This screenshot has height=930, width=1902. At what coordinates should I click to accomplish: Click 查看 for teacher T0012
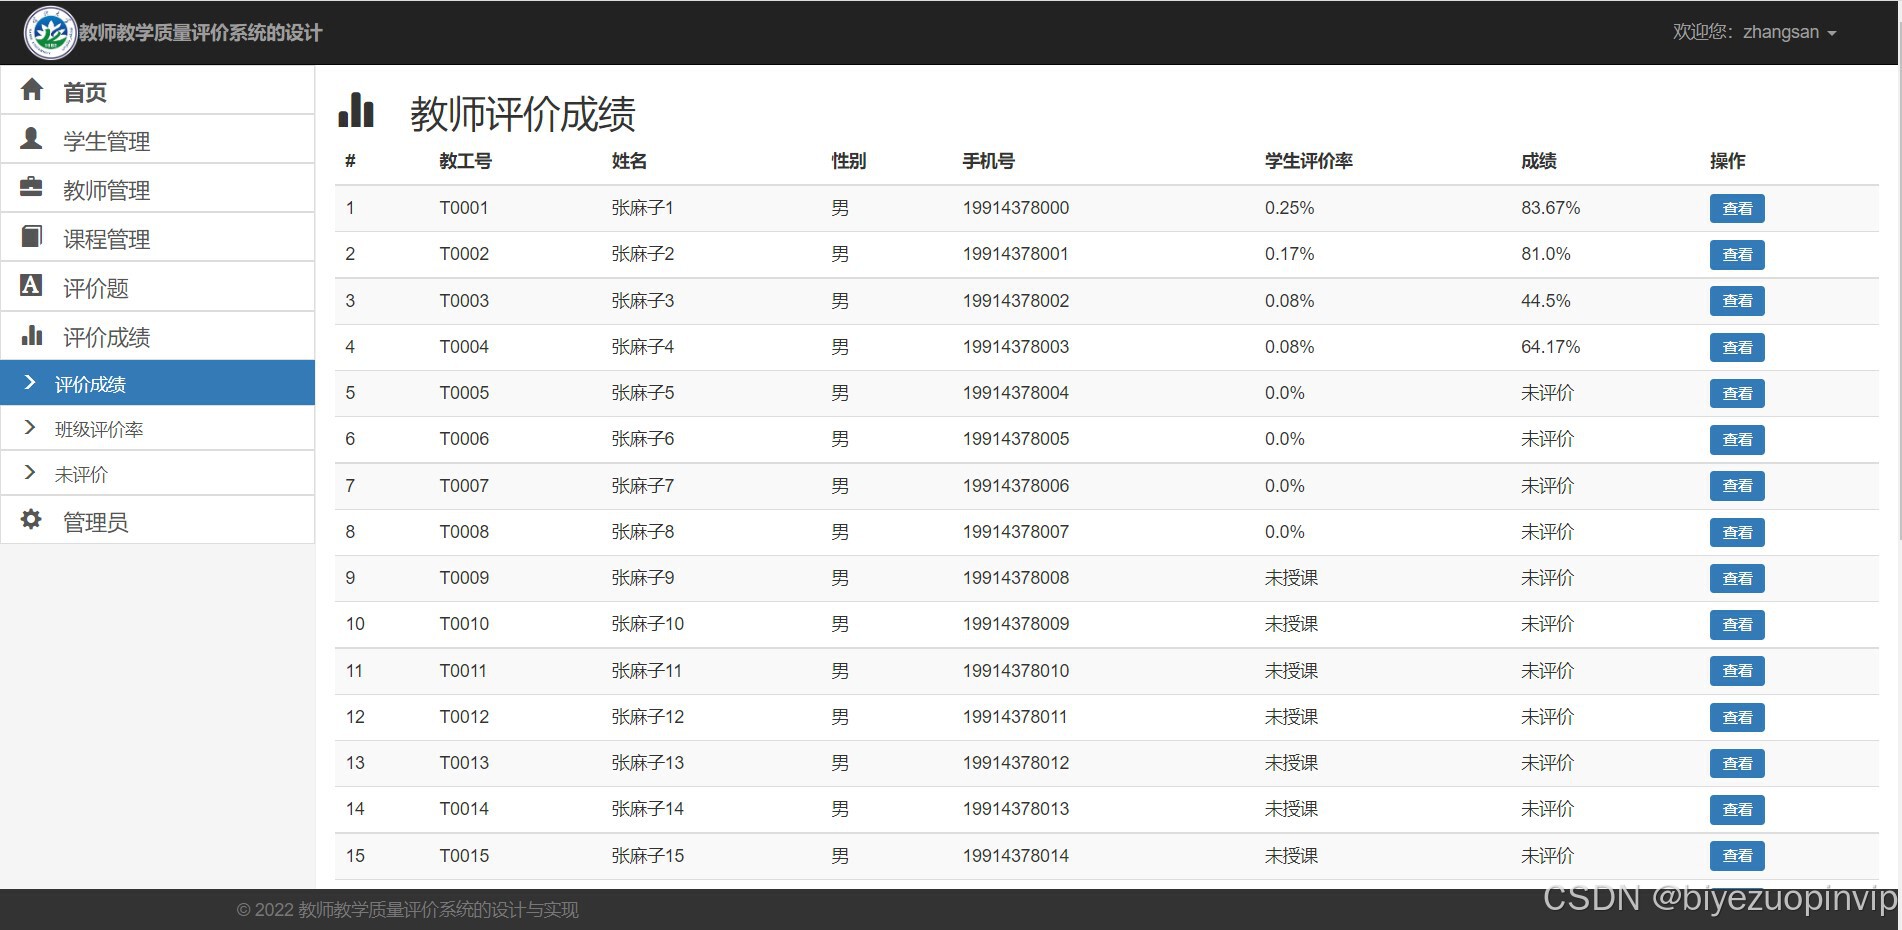pyautogui.click(x=1737, y=717)
